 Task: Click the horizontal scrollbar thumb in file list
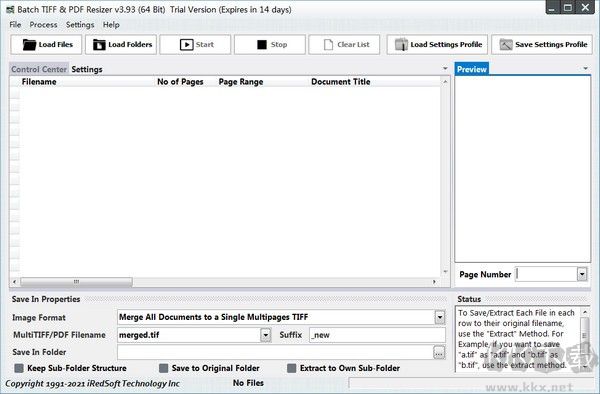(x=76, y=282)
